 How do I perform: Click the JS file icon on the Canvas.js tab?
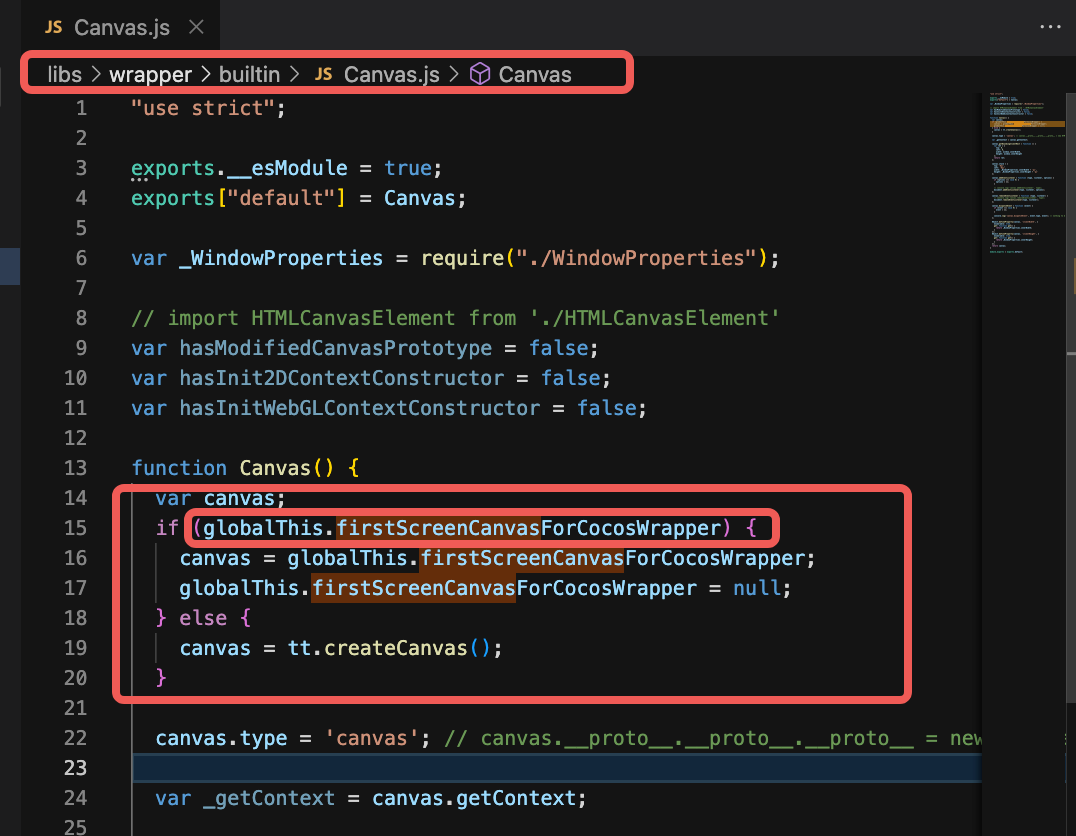click(x=54, y=27)
